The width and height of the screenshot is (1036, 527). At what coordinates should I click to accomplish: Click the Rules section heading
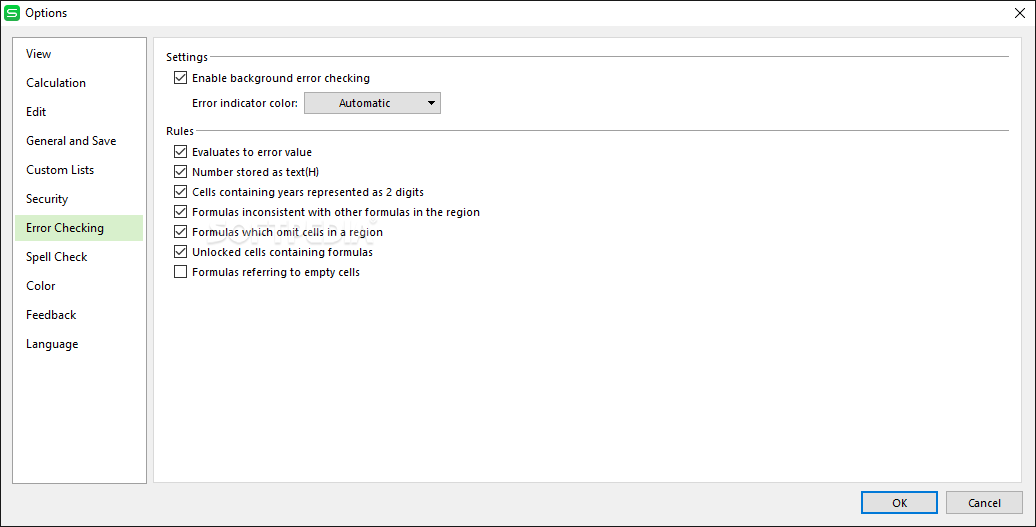tap(180, 131)
